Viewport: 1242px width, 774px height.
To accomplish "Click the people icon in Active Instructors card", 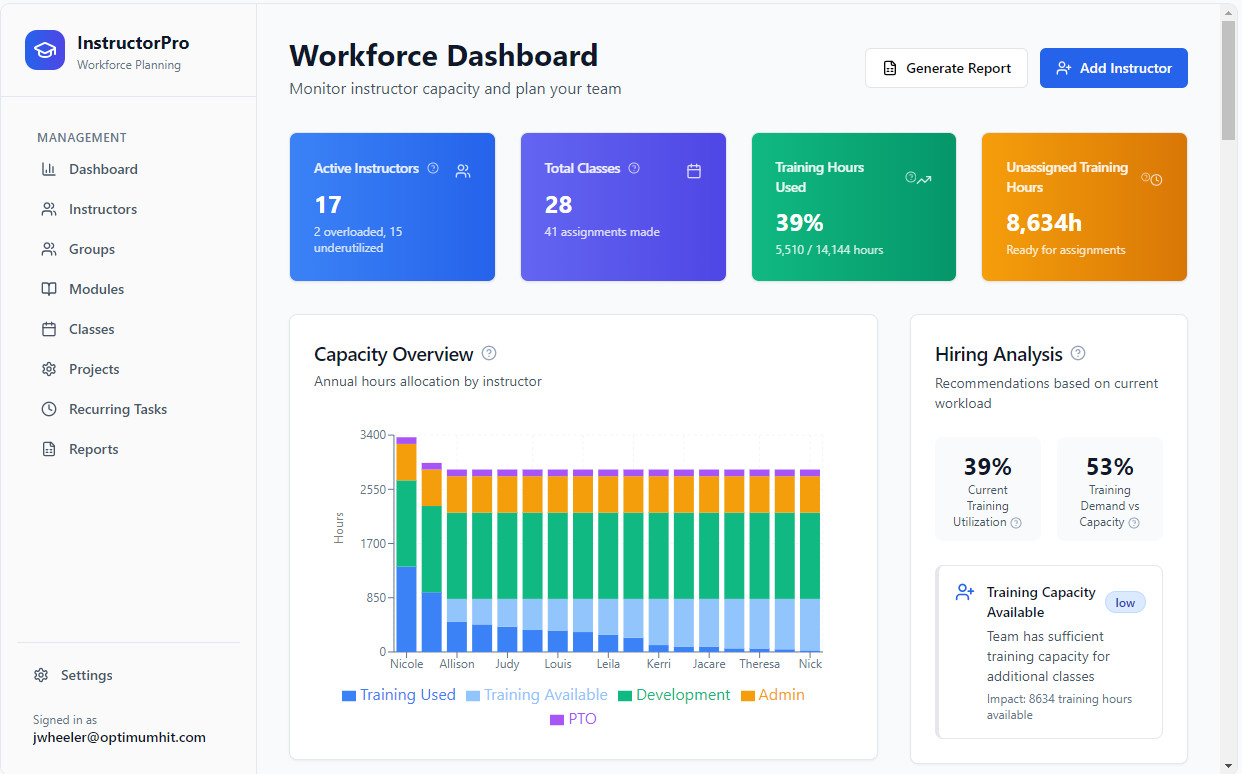I will pos(463,171).
